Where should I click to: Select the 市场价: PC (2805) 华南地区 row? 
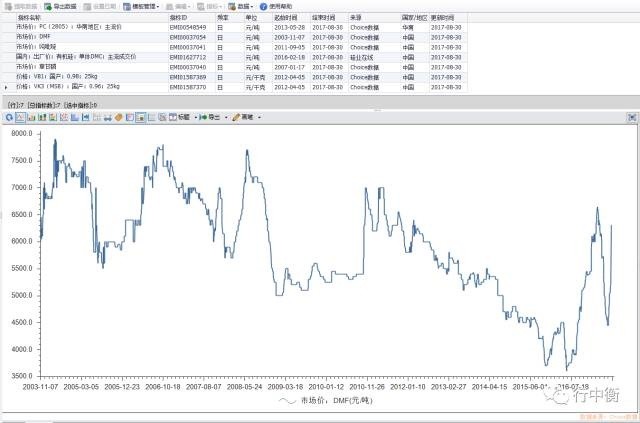tap(233, 27)
